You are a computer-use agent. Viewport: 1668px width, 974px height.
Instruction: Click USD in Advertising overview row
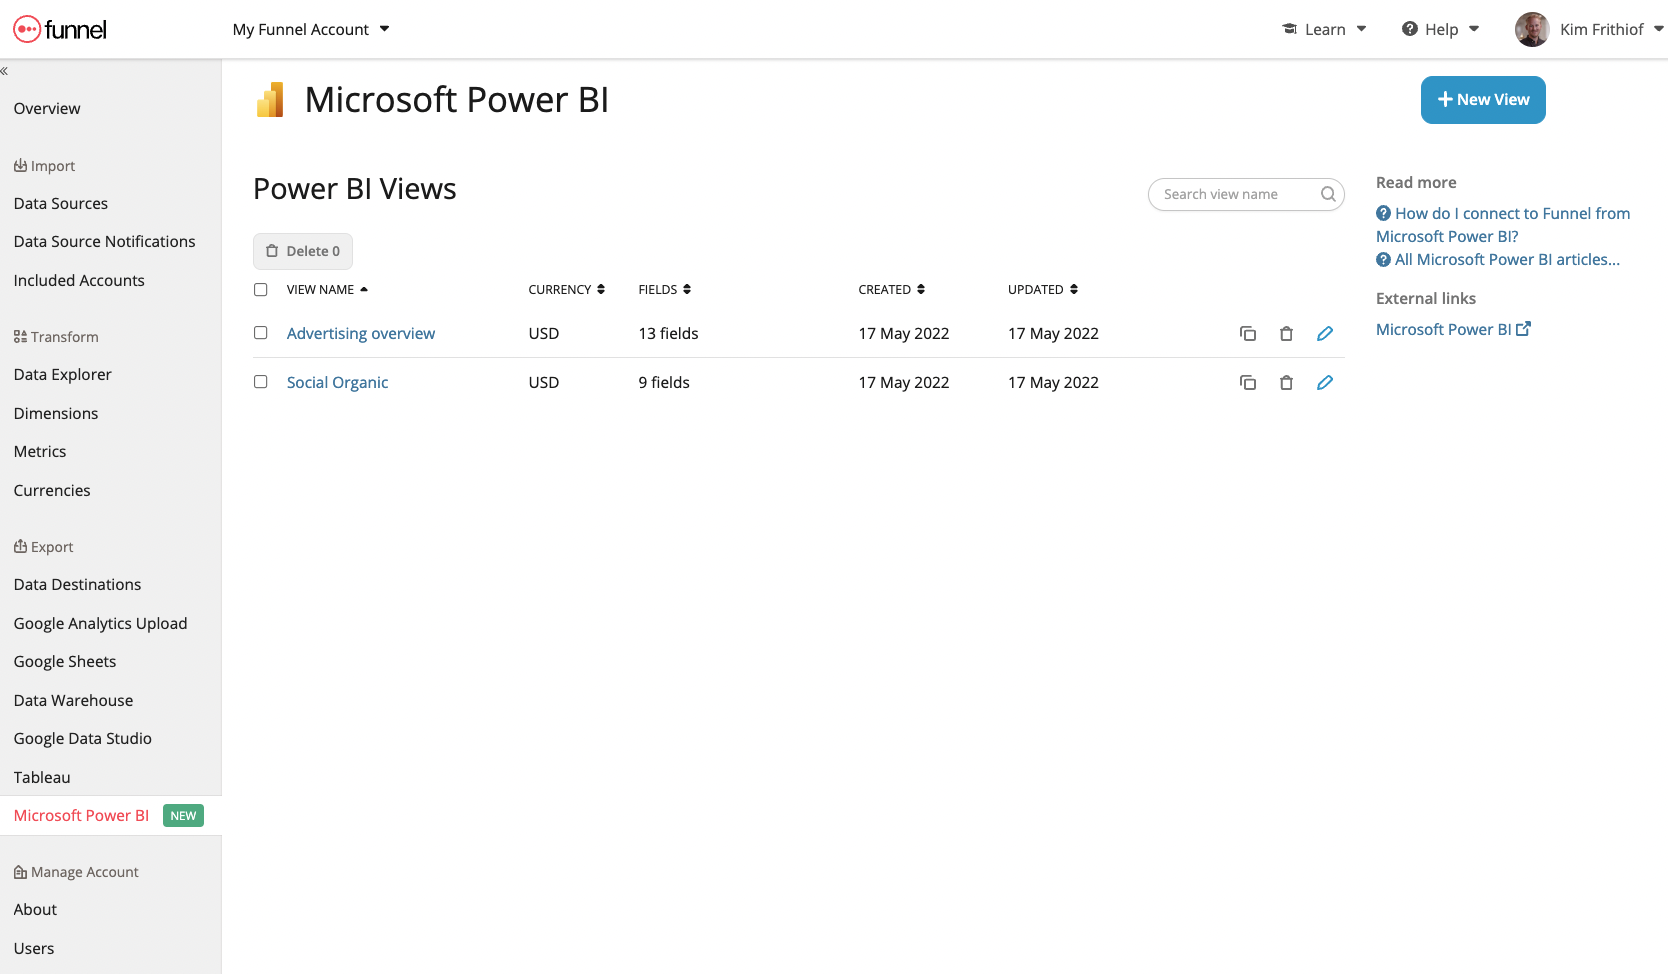pyautogui.click(x=544, y=334)
